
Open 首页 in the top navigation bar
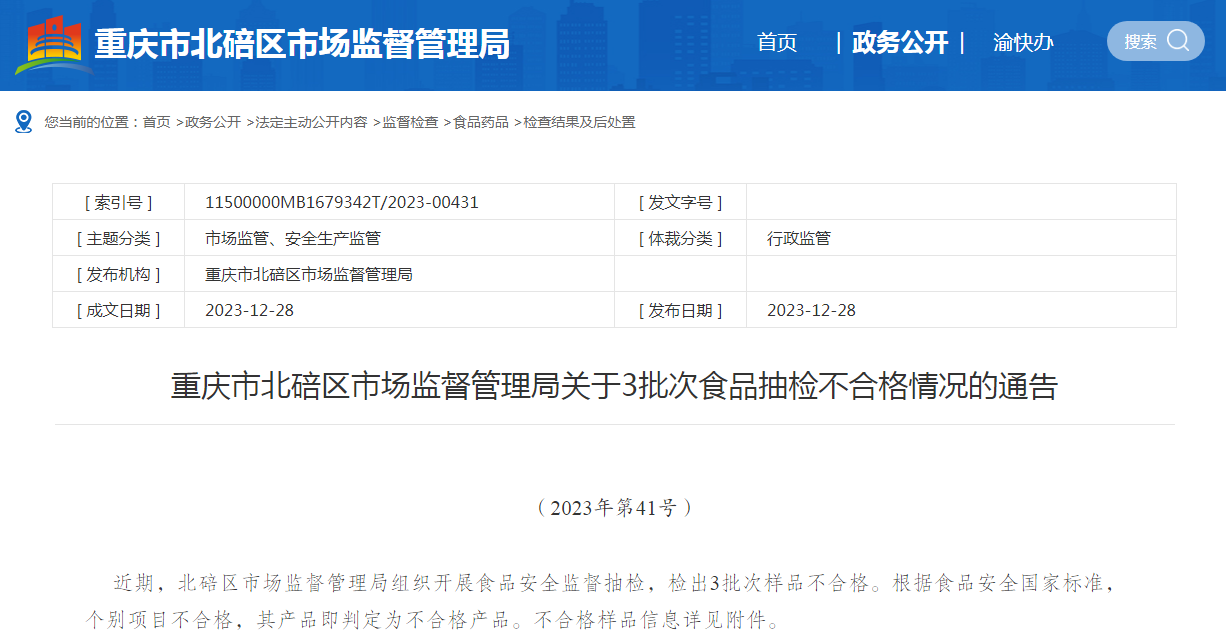pos(777,43)
